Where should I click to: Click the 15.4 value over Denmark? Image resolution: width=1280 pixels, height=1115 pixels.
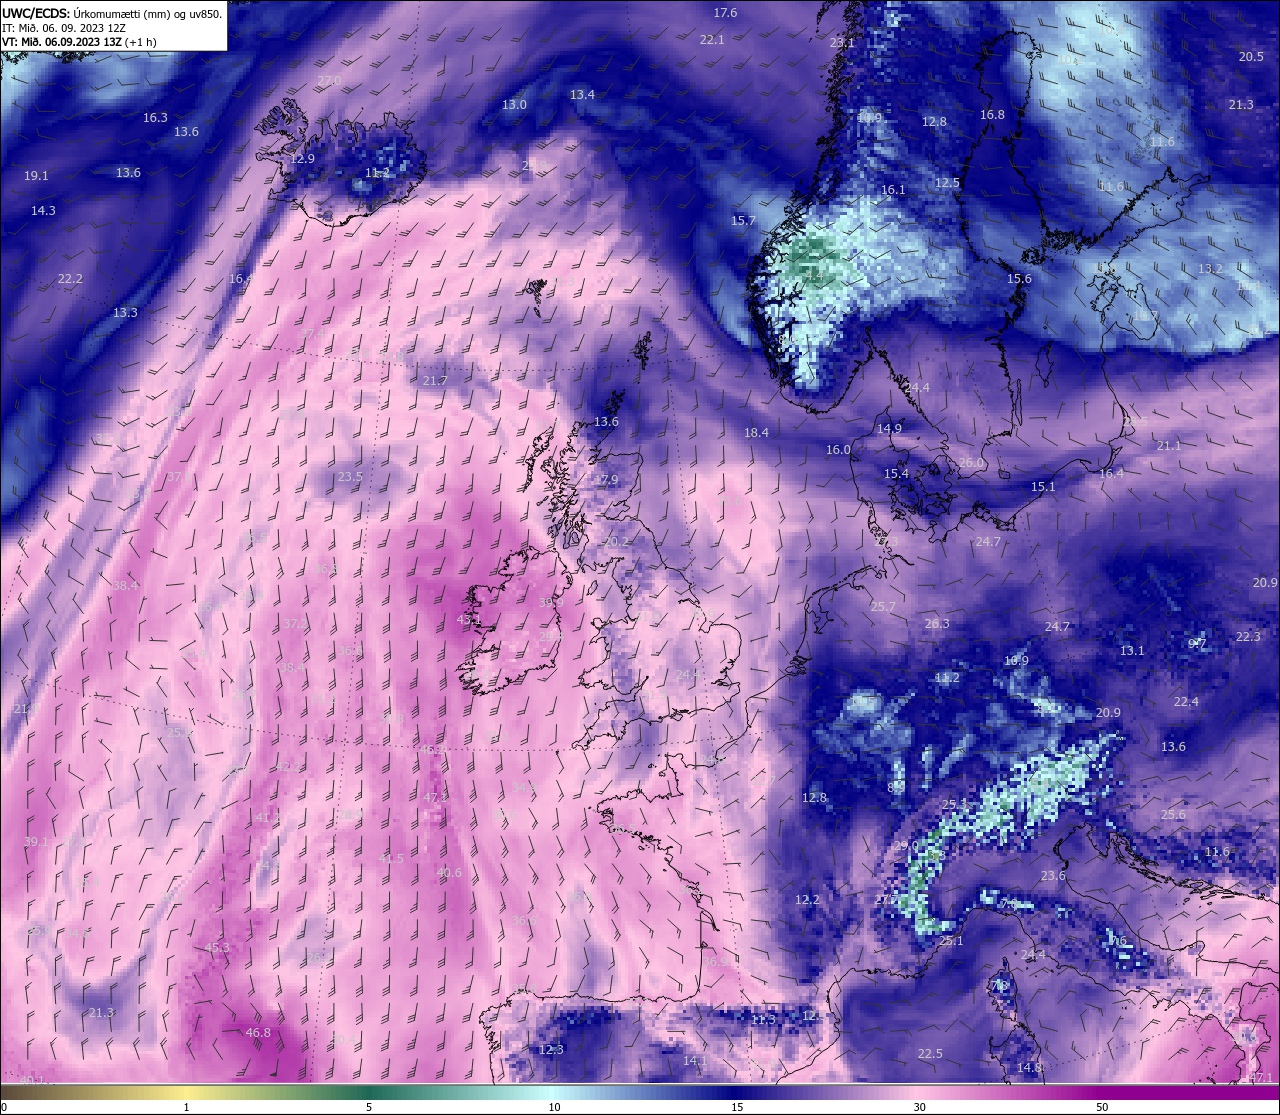896,474
